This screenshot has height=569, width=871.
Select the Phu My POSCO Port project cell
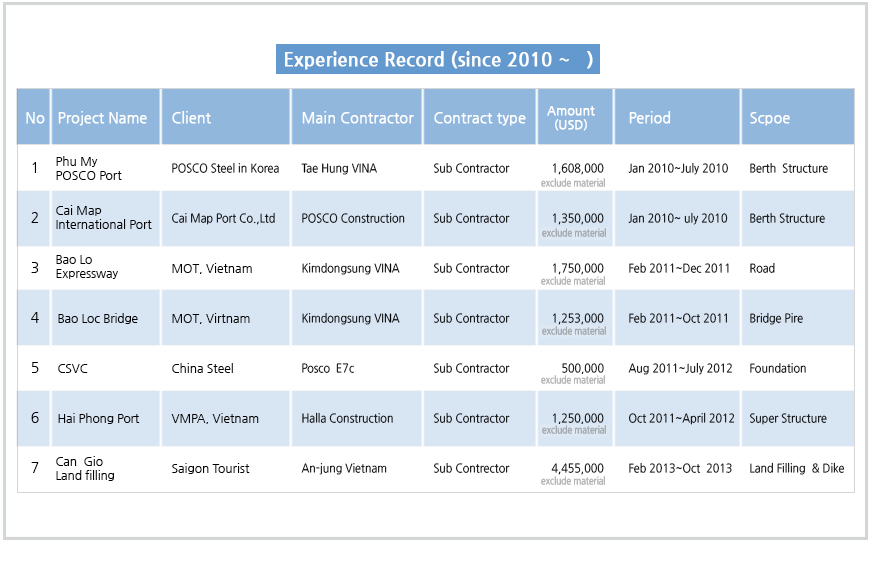click(x=106, y=168)
